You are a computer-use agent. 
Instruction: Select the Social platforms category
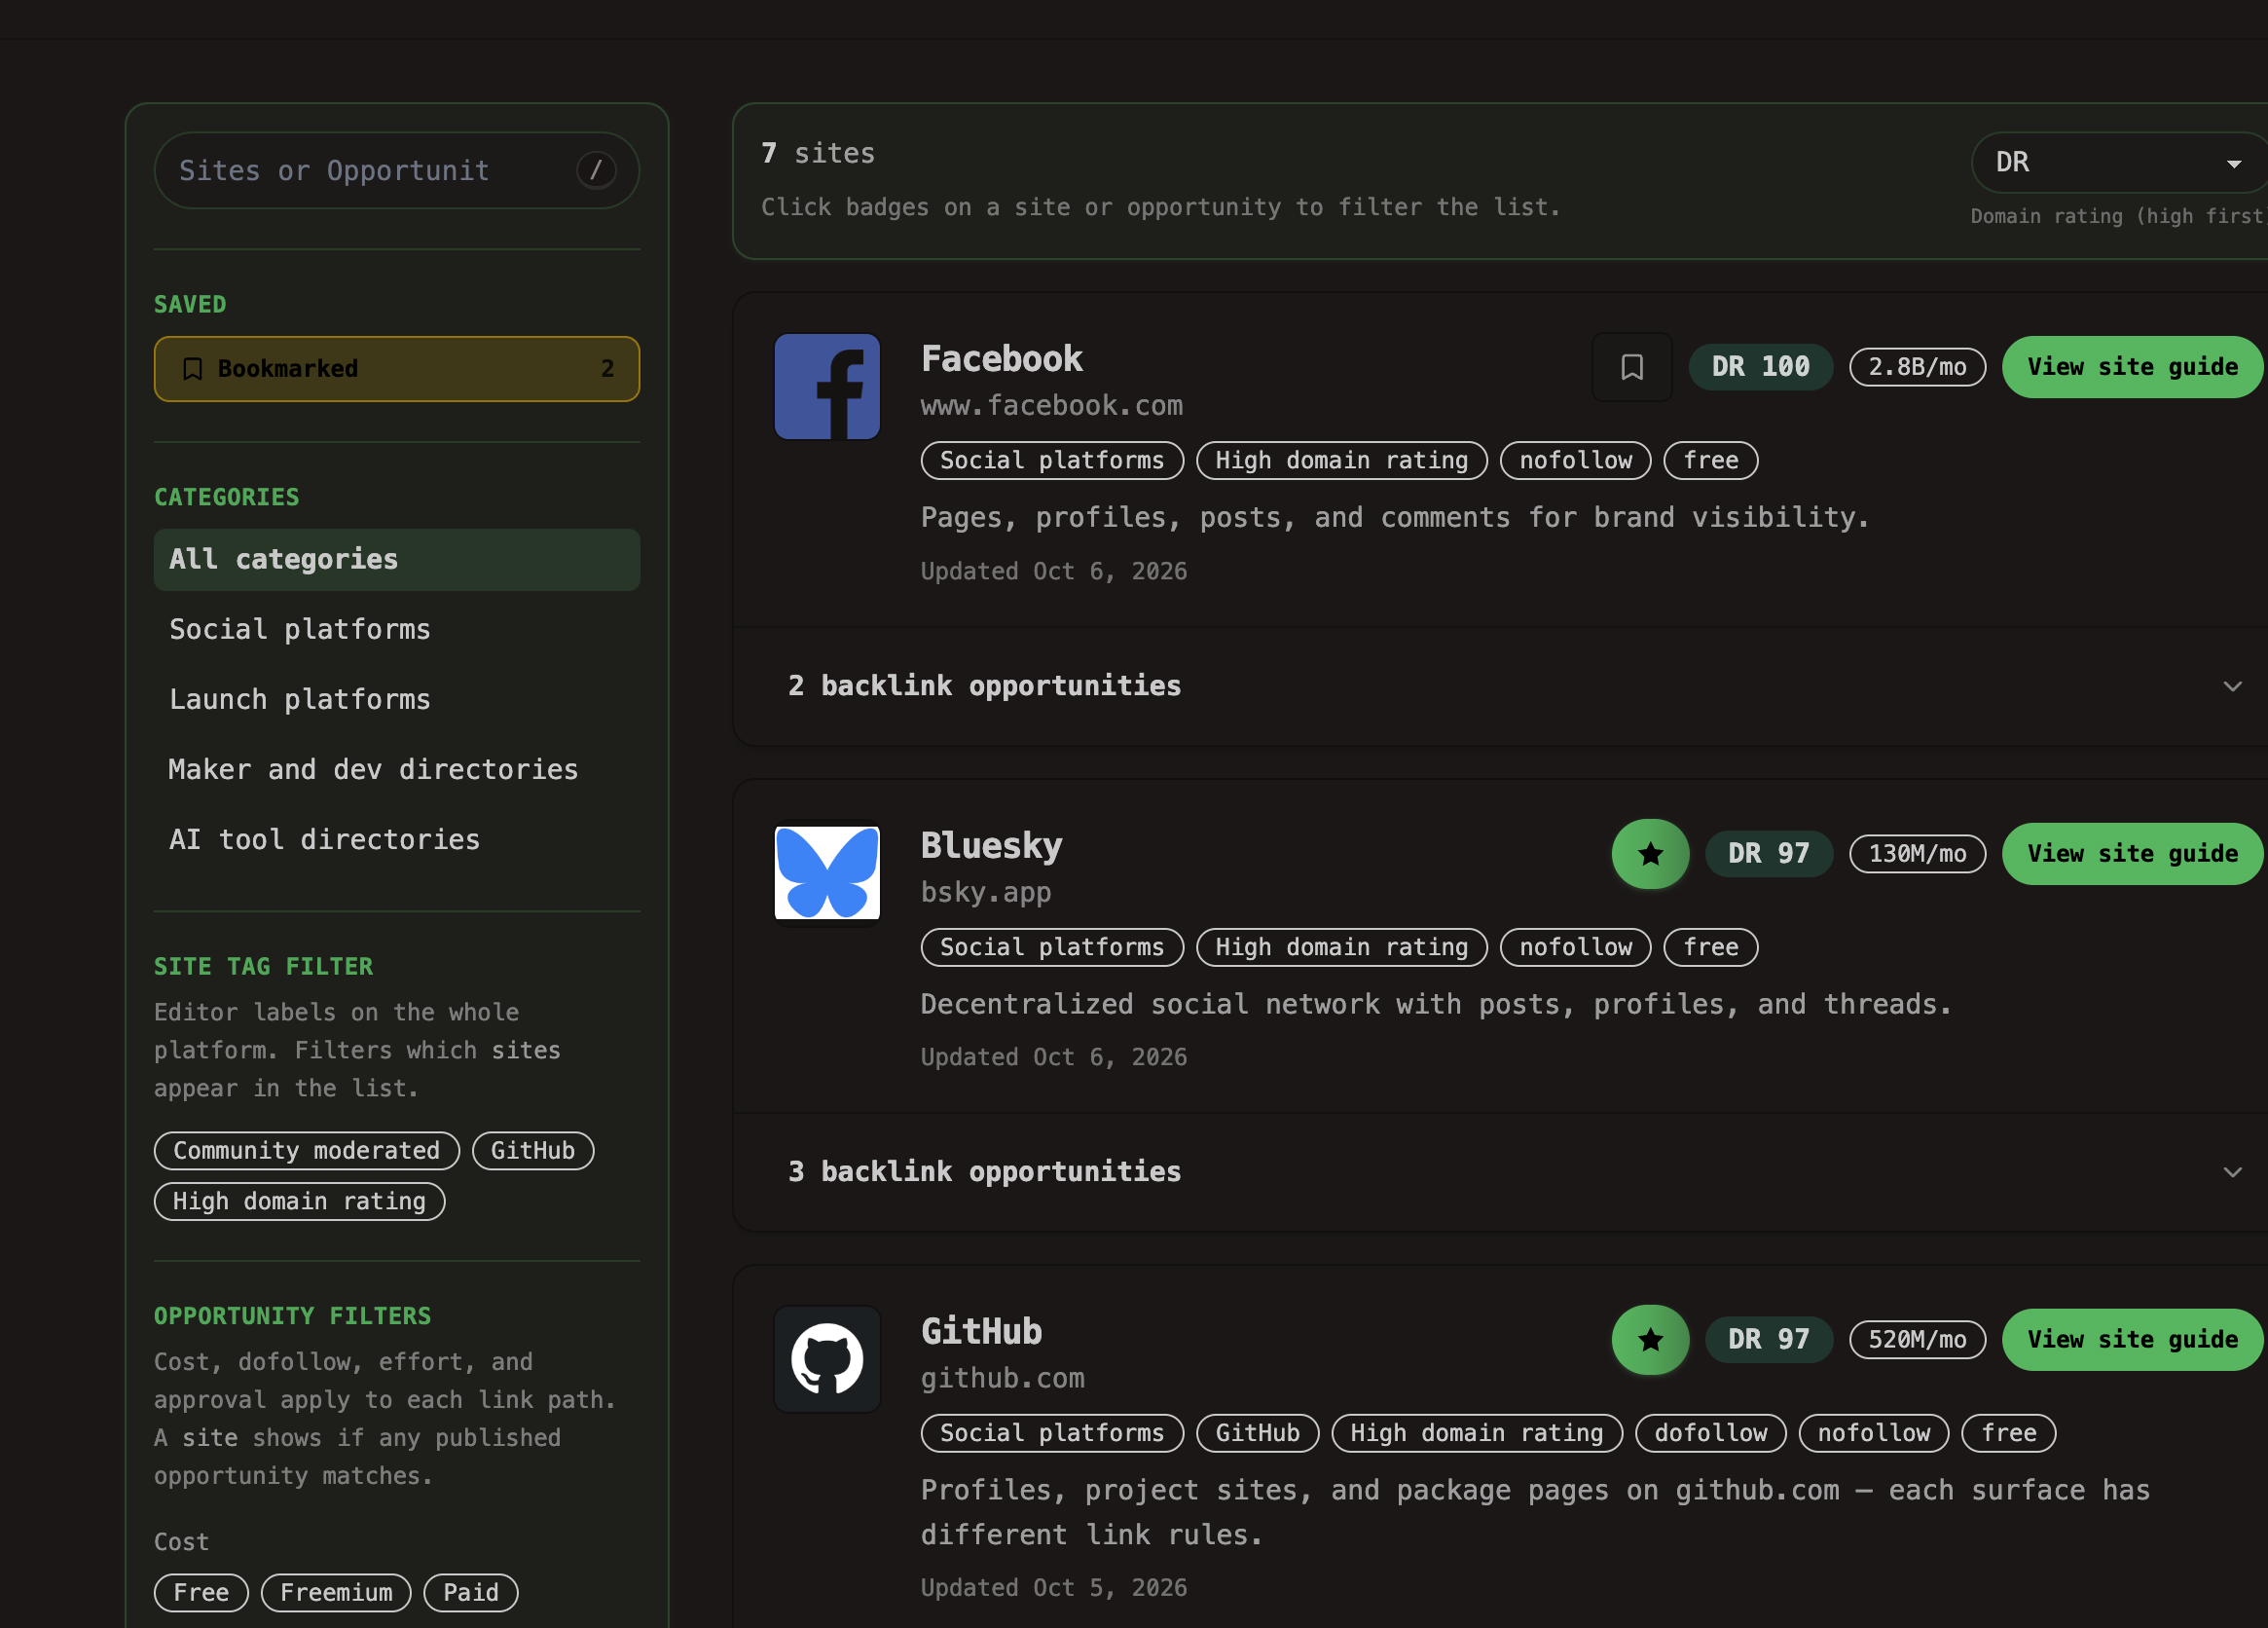coord(396,629)
